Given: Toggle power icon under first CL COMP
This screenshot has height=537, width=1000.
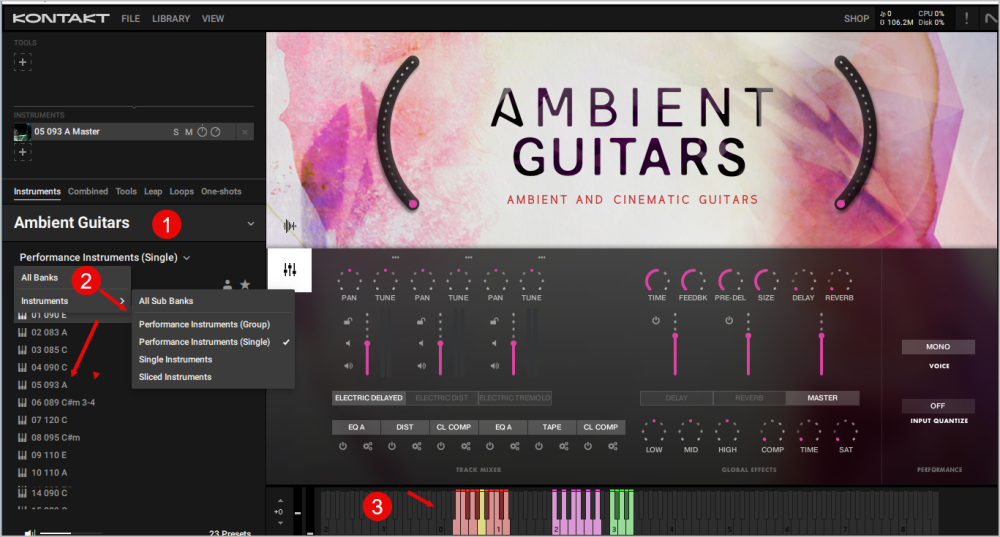Looking at the screenshot, I should 441,446.
